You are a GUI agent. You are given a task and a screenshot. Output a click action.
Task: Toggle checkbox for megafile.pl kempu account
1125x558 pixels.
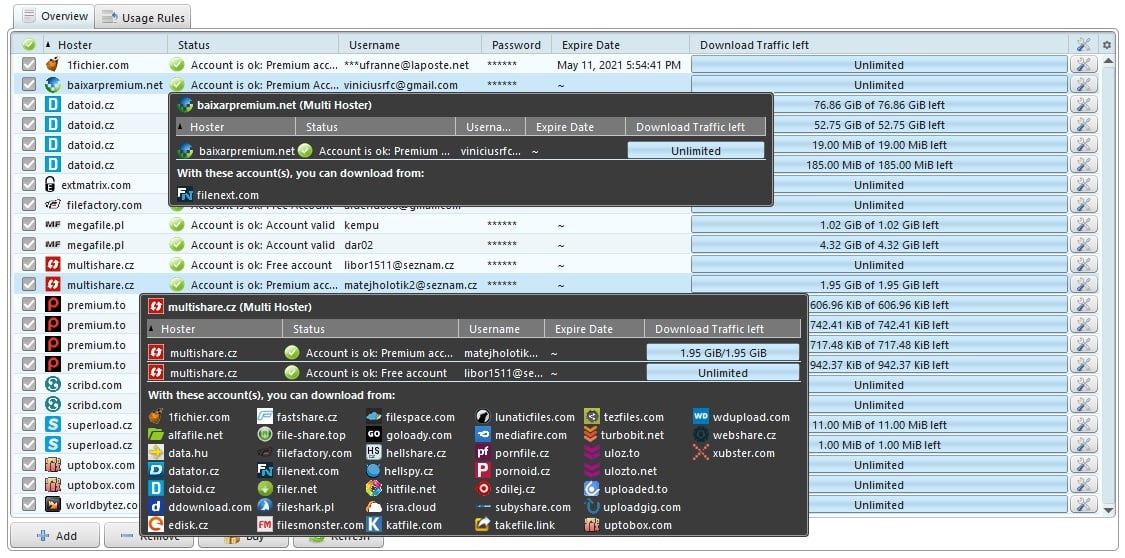[x=29, y=224]
